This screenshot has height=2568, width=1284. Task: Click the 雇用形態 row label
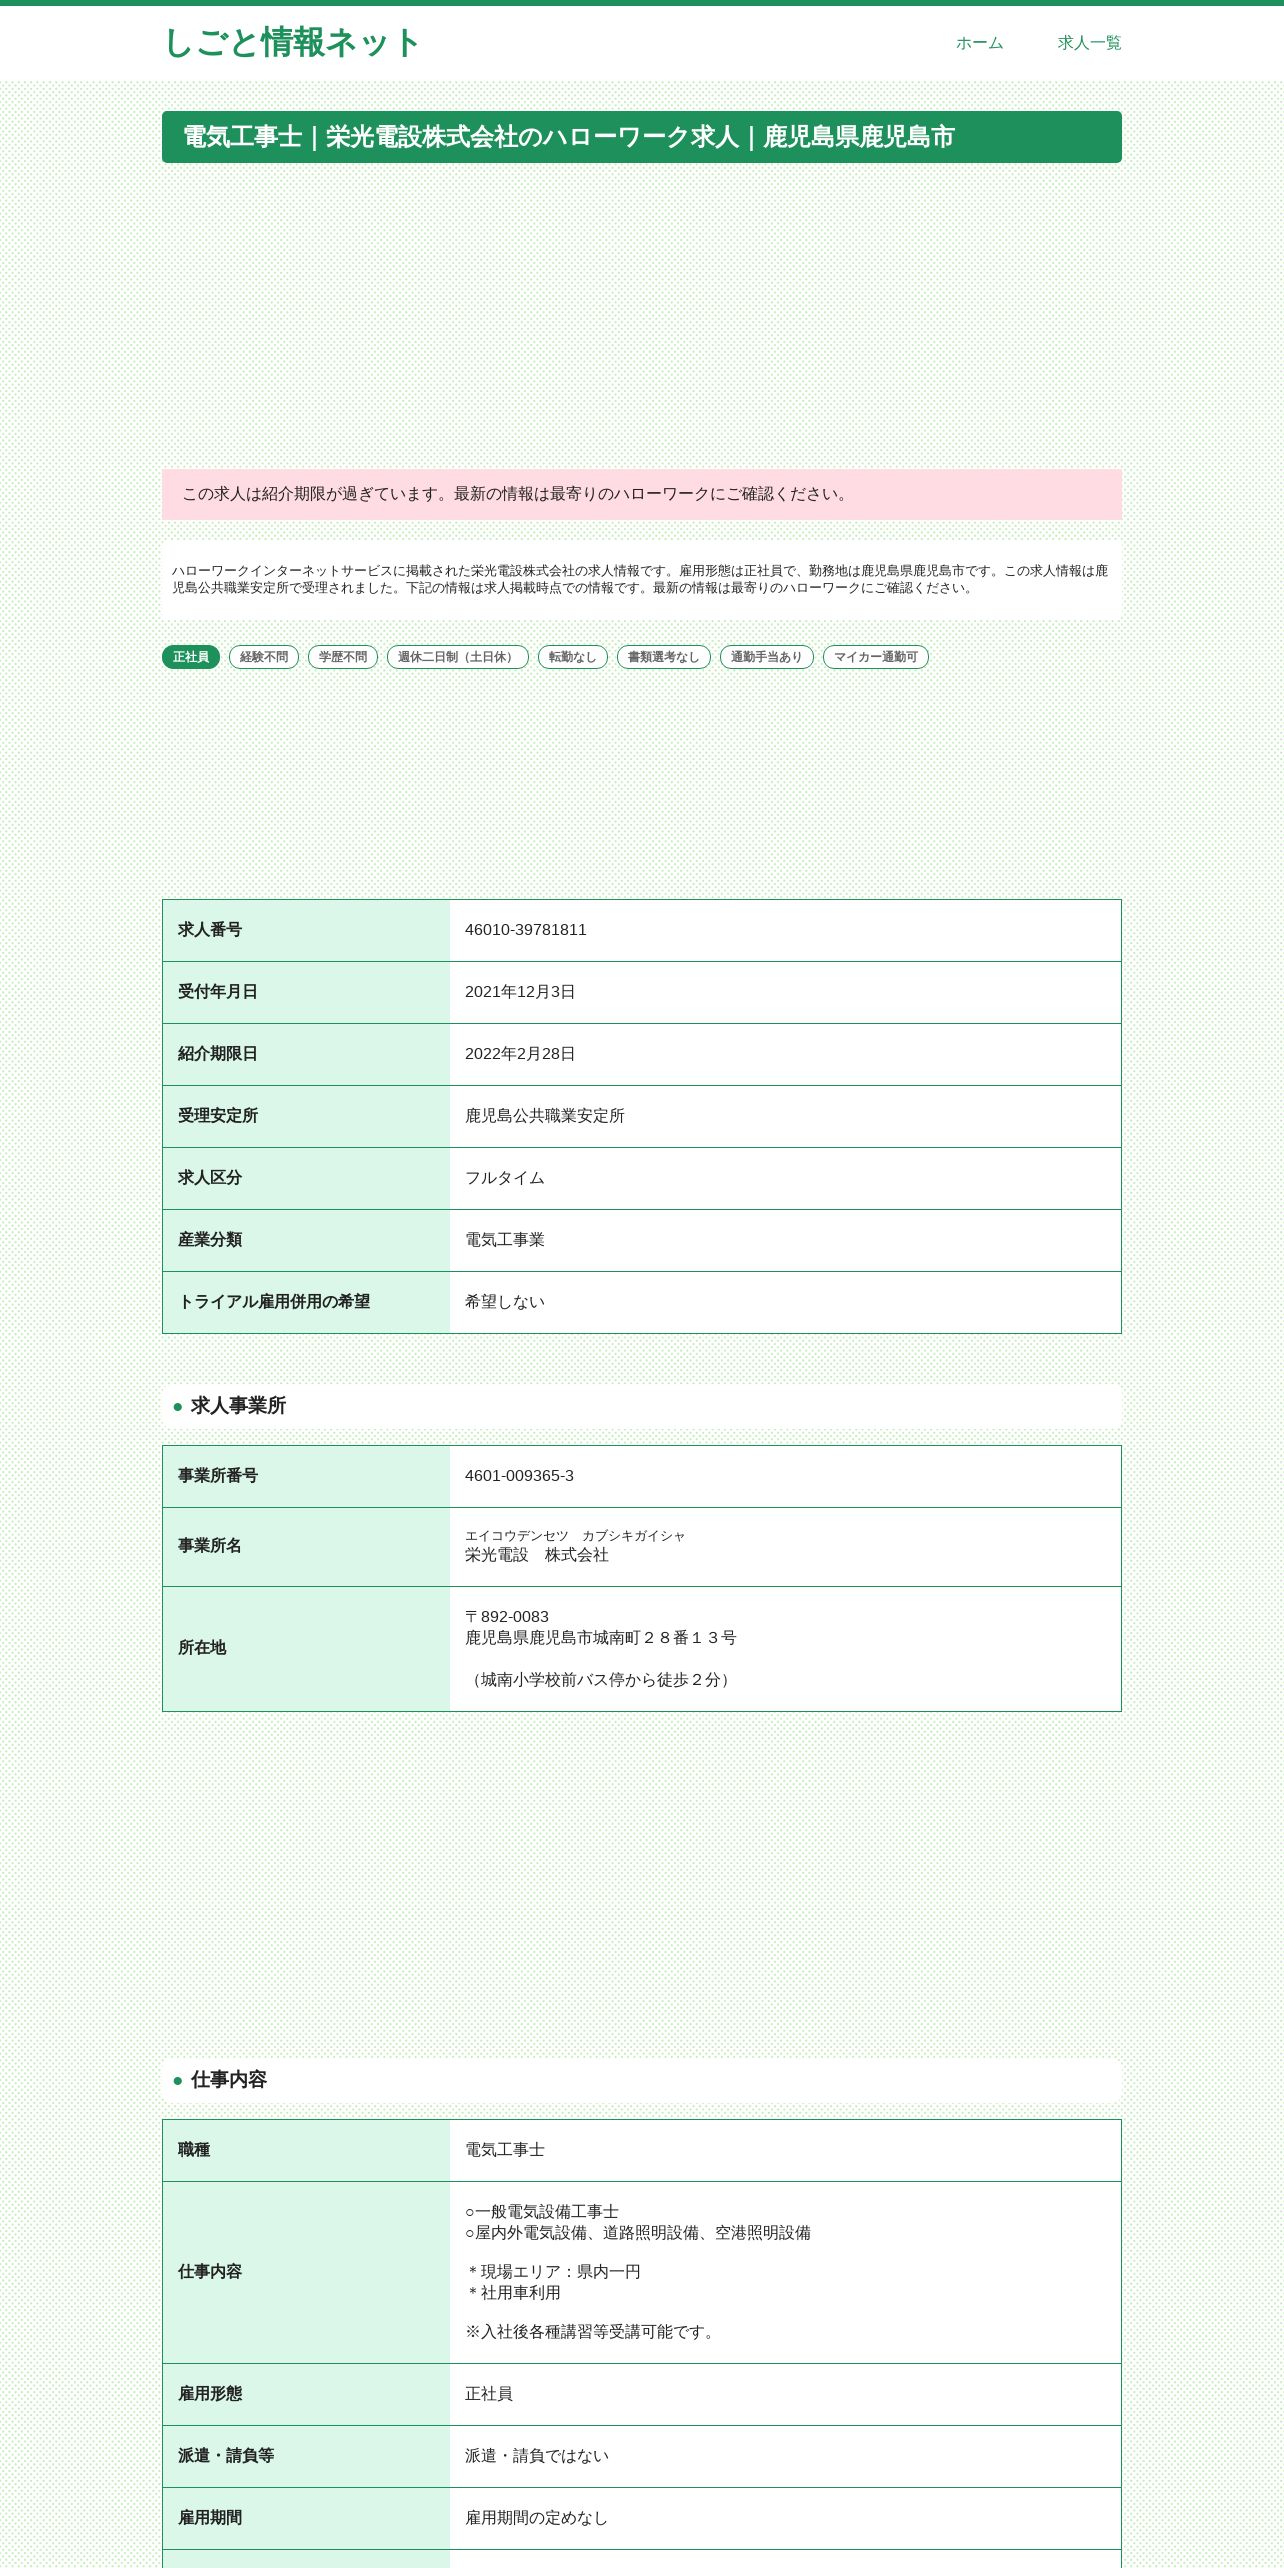tap(210, 2394)
